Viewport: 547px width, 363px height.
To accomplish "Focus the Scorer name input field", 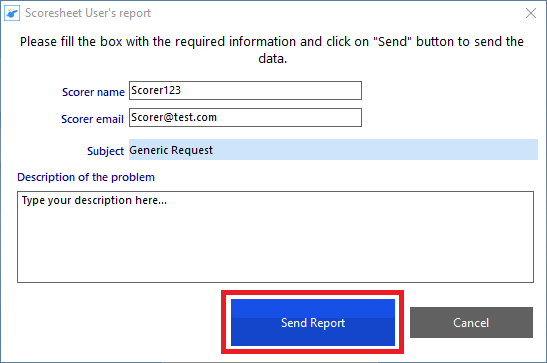I will tap(245, 91).
